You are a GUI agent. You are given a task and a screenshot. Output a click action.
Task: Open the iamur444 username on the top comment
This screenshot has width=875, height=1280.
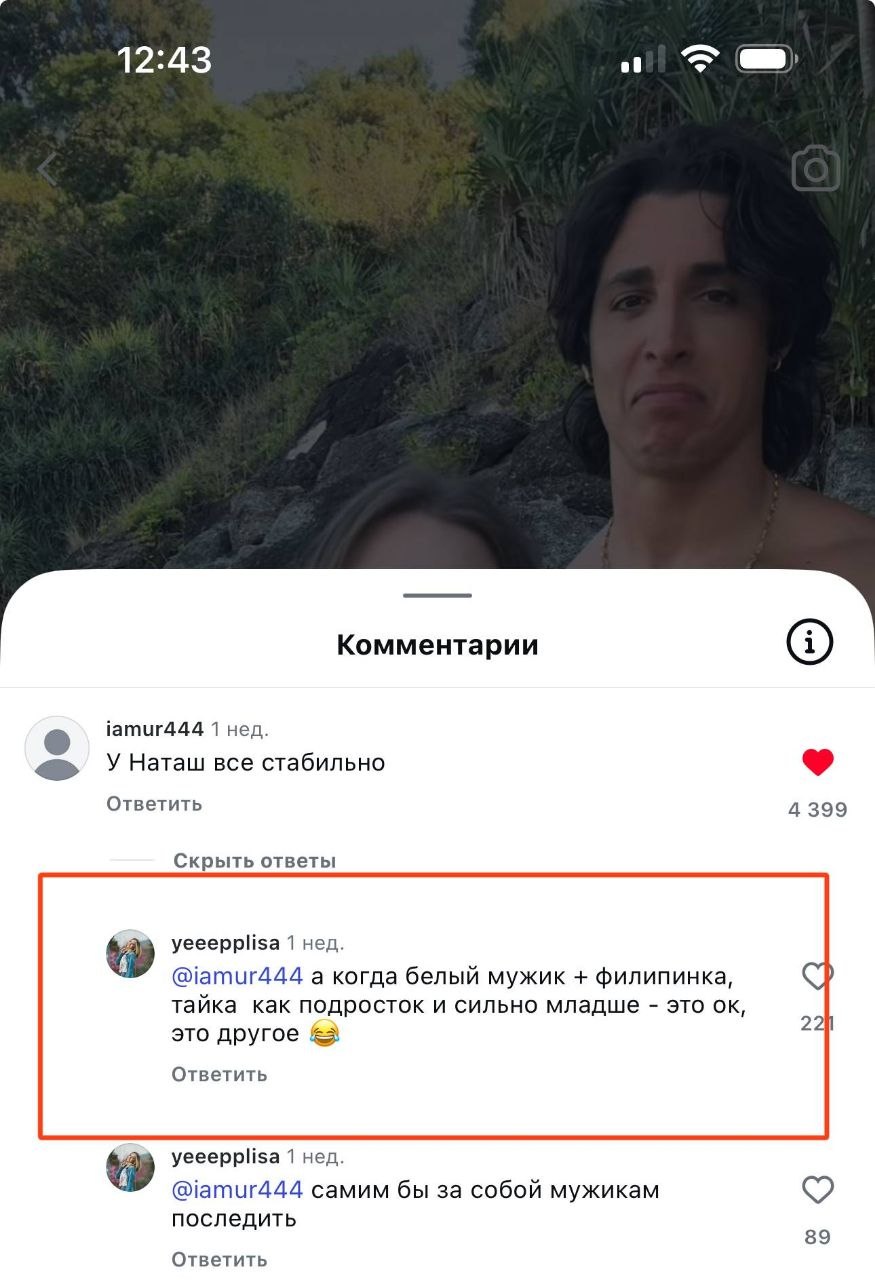pos(155,729)
